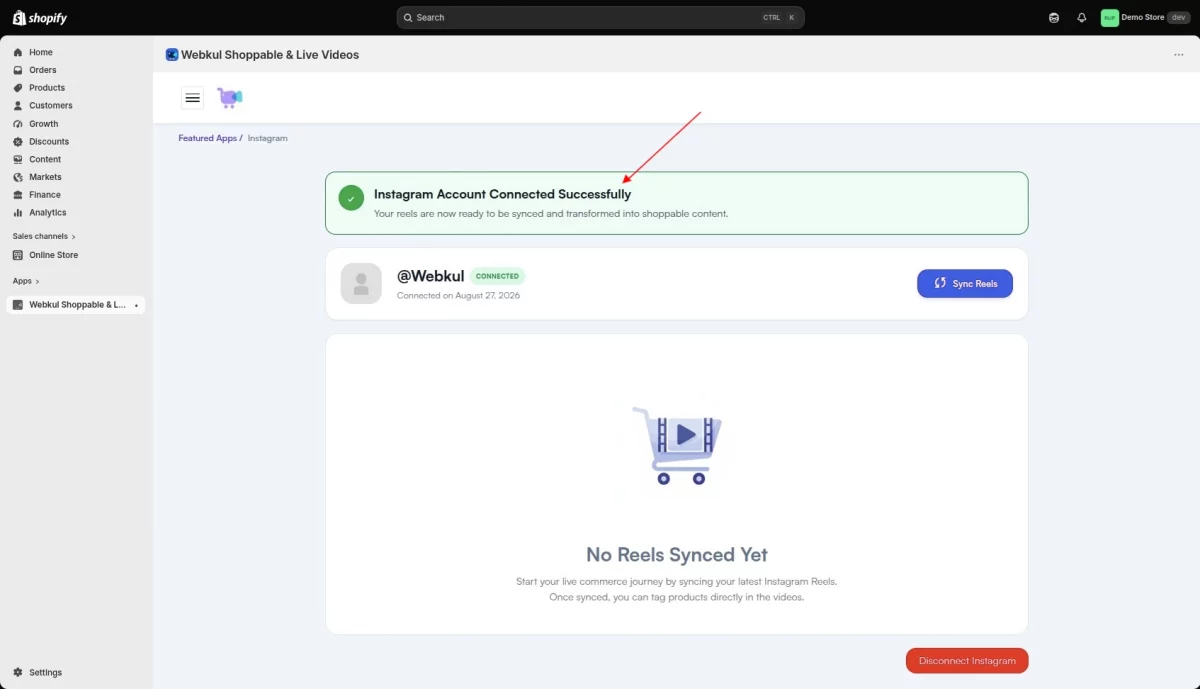Select Webkul Shoppable & Live Videos app entry
The height and width of the screenshot is (689, 1200).
tap(77, 305)
